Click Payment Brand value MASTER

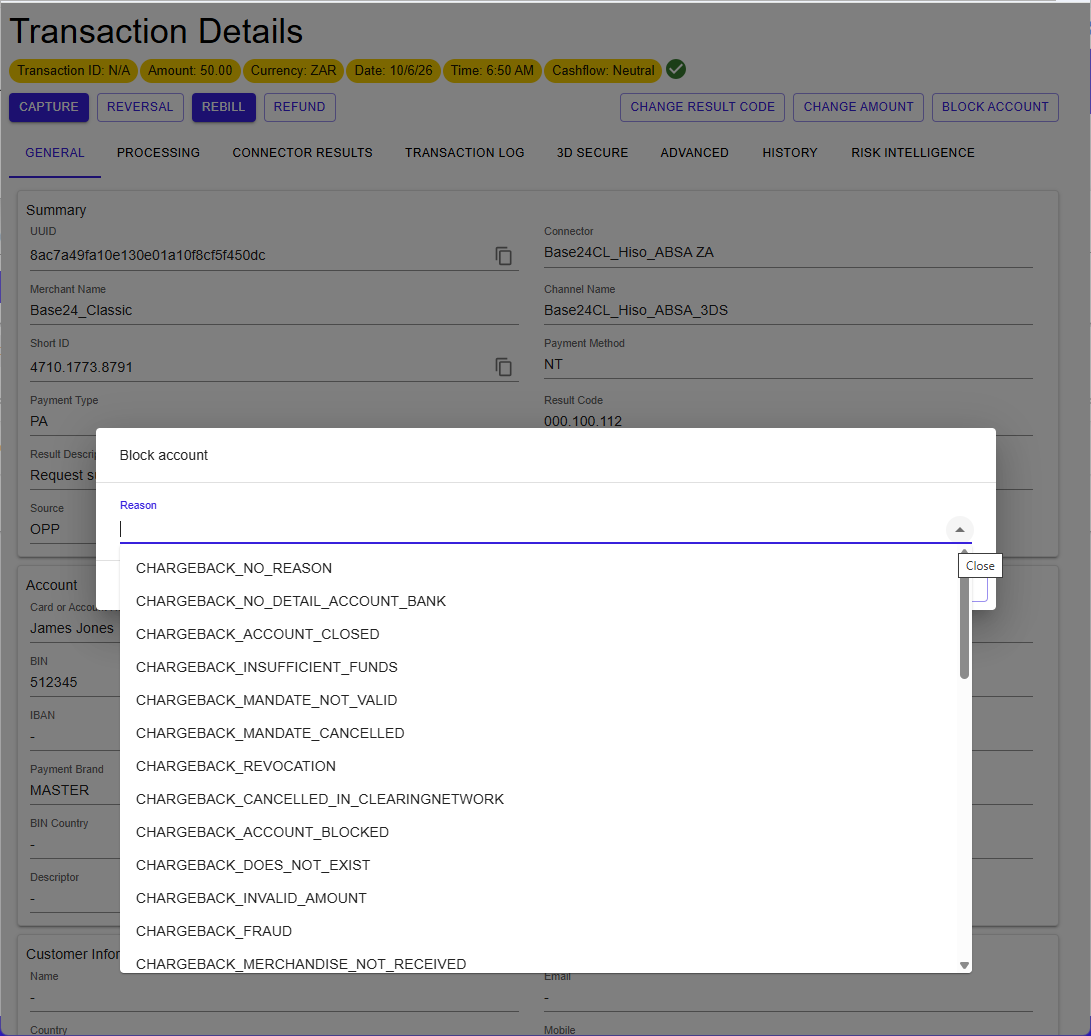60,790
